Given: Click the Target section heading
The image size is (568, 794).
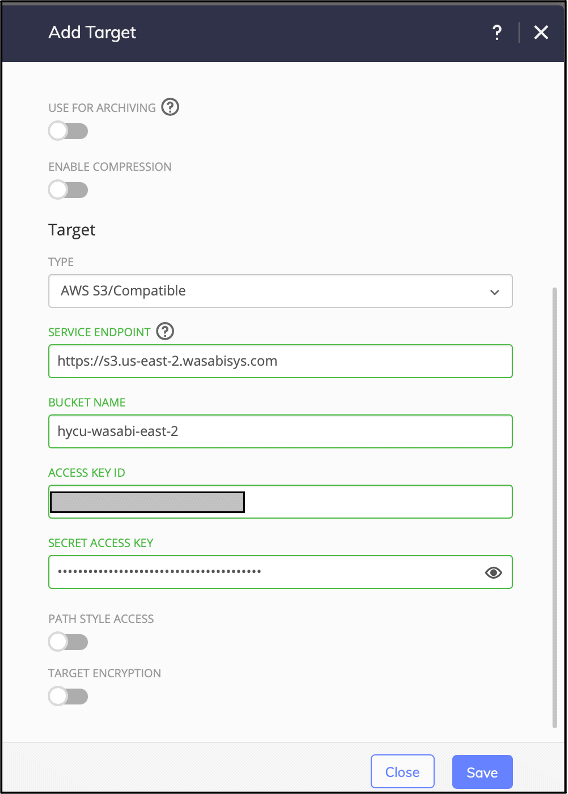Looking at the screenshot, I should point(71,230).
